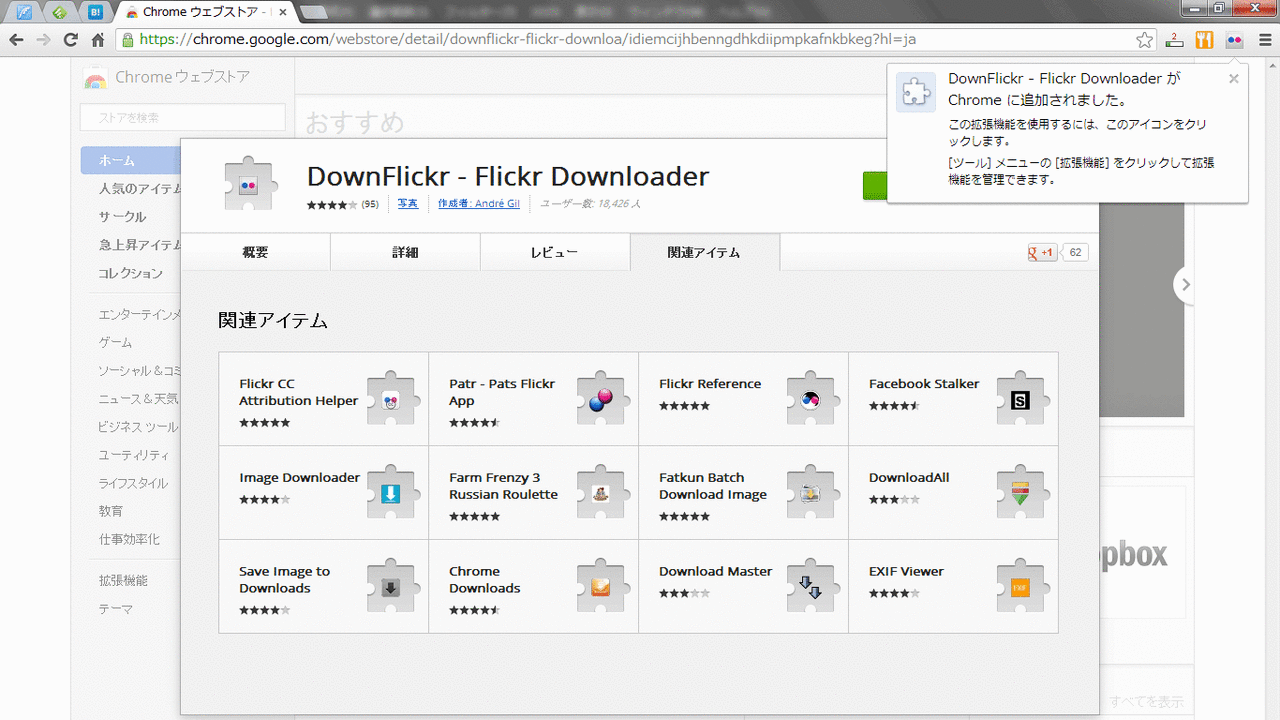Viewport: 1280px width, 720px height.
Task: Click the EXIF Viewer title text
Action: click(x=906, y=572)
